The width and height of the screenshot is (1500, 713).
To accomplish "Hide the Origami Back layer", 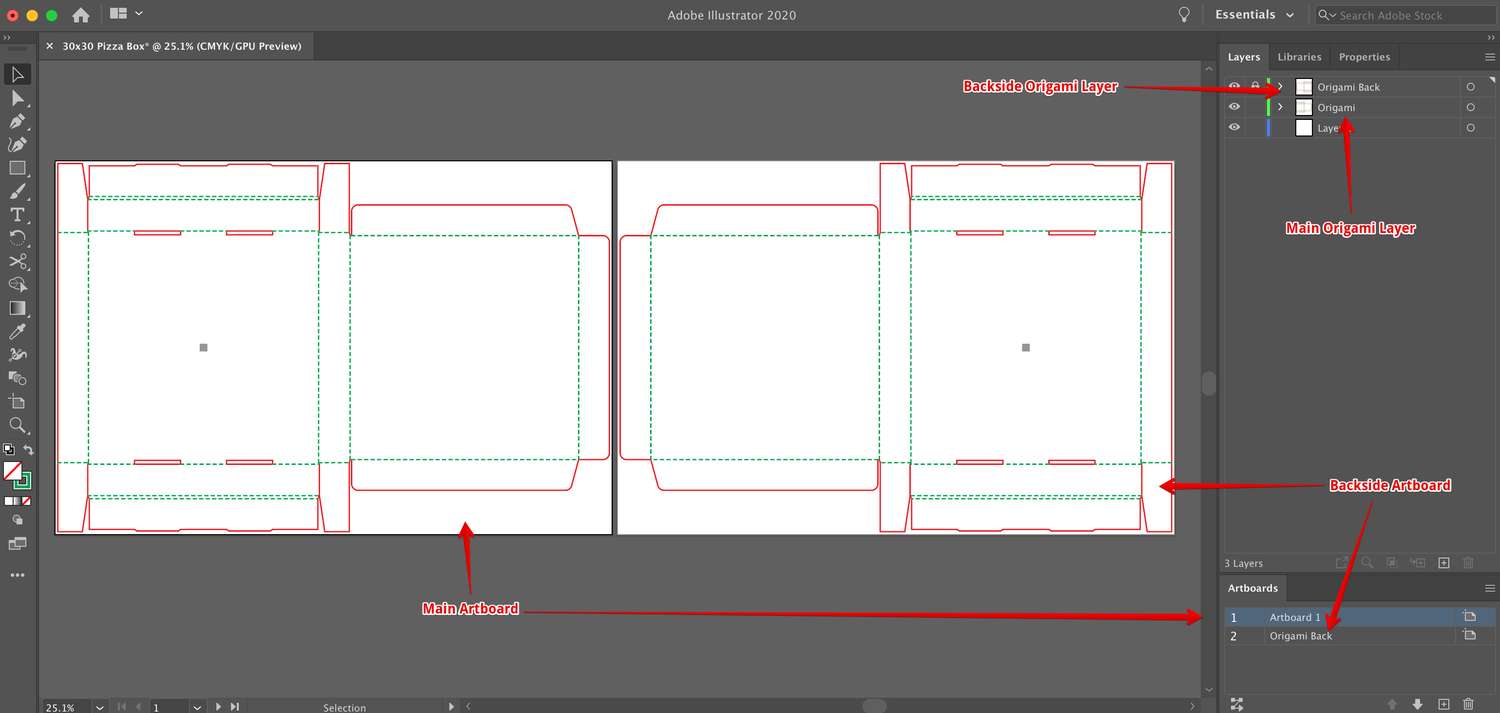I will [x=1234, y=86].
